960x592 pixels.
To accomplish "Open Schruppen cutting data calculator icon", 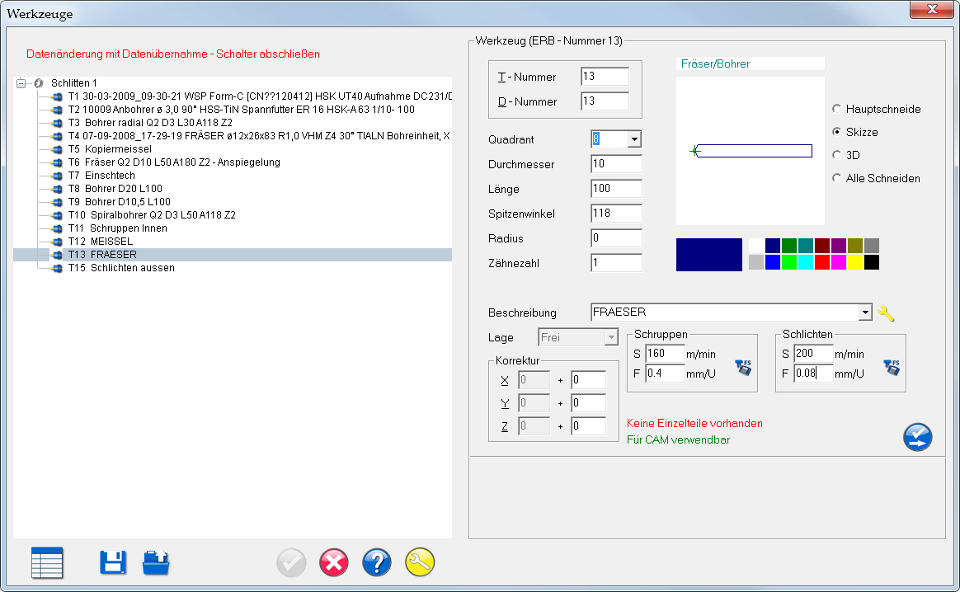I will [743, 367].
